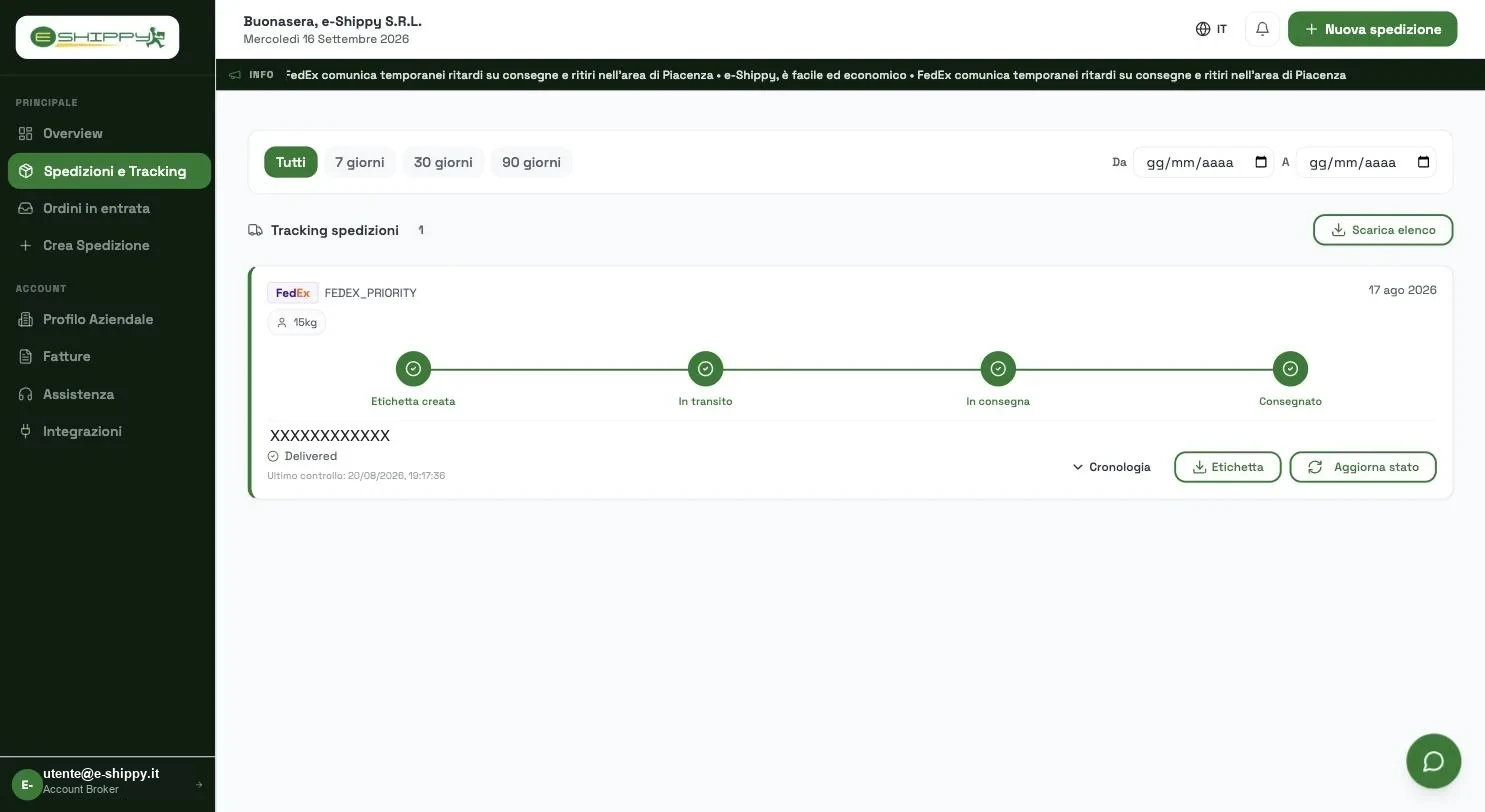Click the e-Shippy logo

(x=97, y=37)
